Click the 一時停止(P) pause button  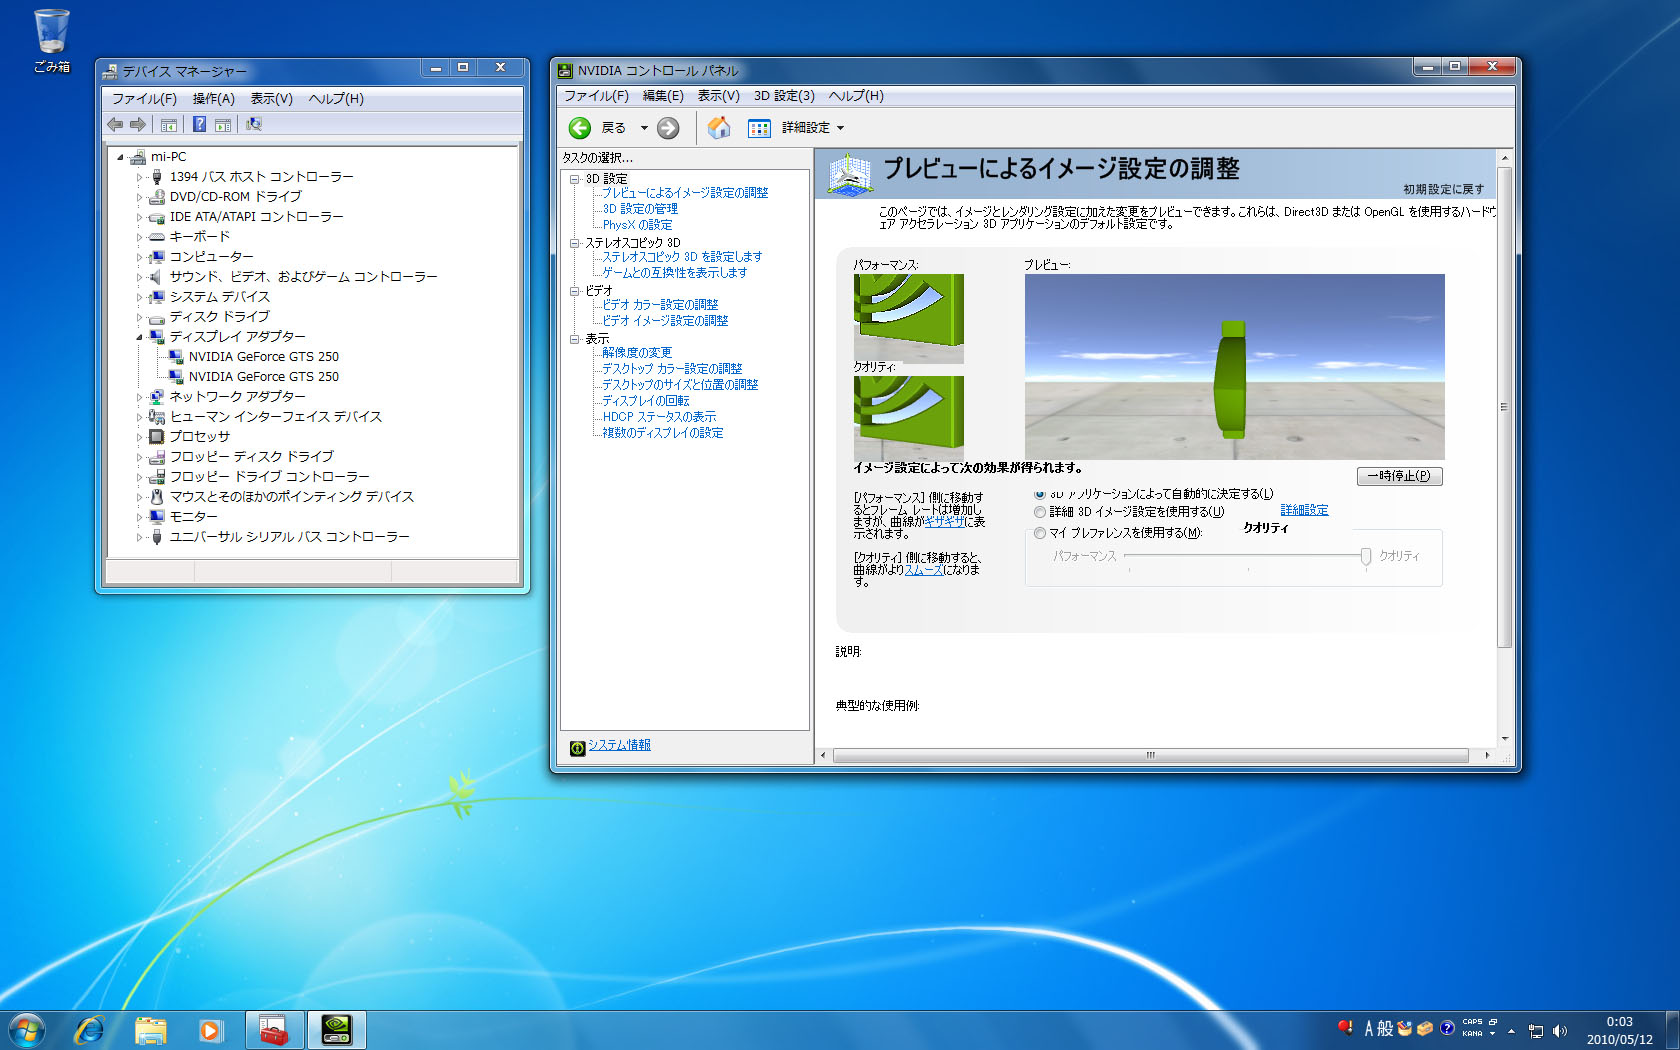[x=1399, y=476]
